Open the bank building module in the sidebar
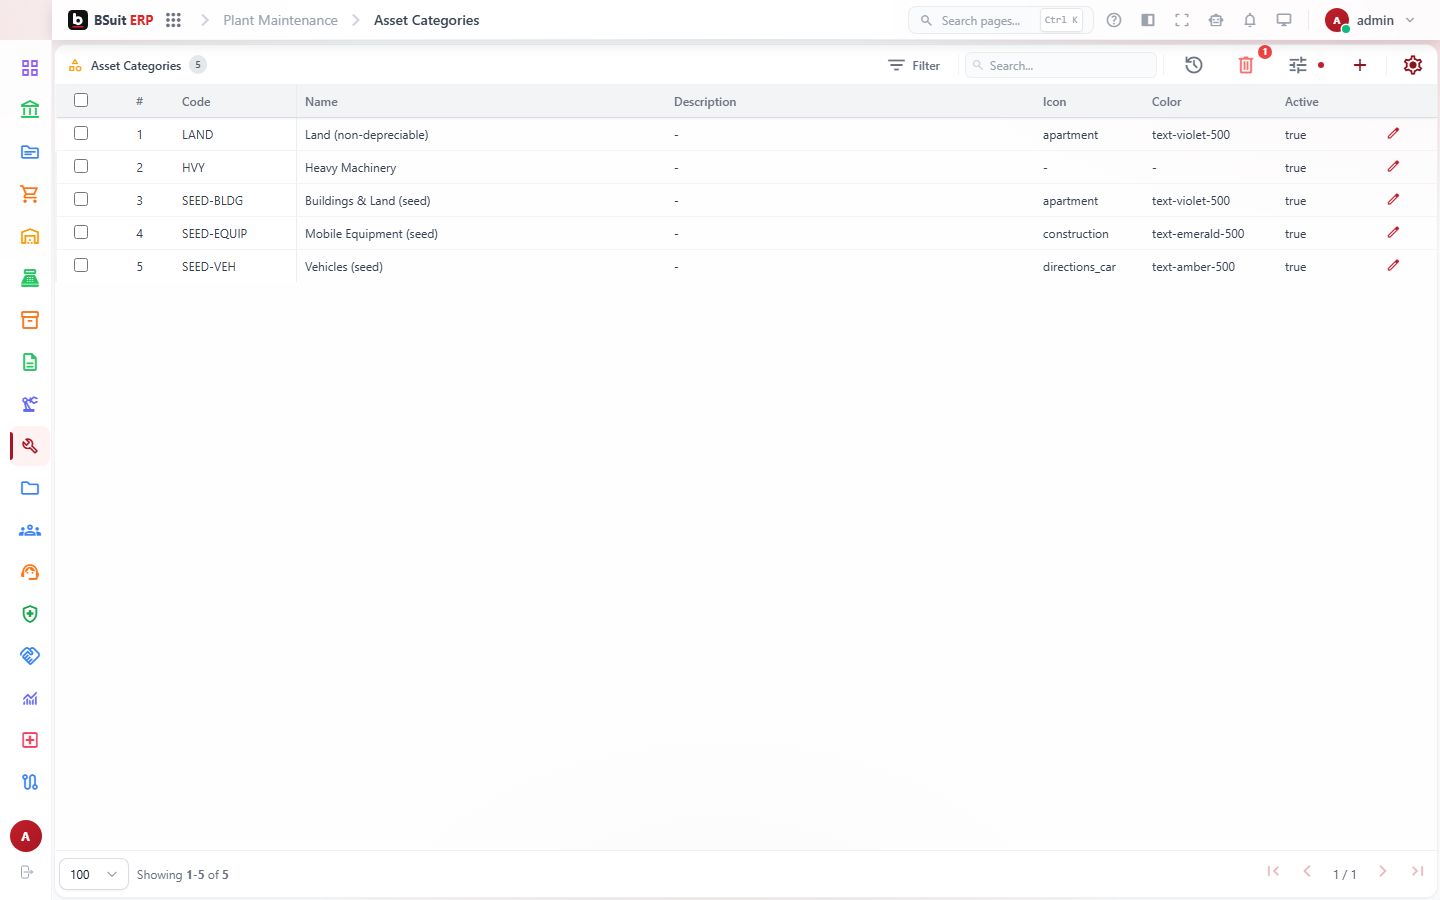Viewport: 1440px width, 900px height. [x=30, y=110]
